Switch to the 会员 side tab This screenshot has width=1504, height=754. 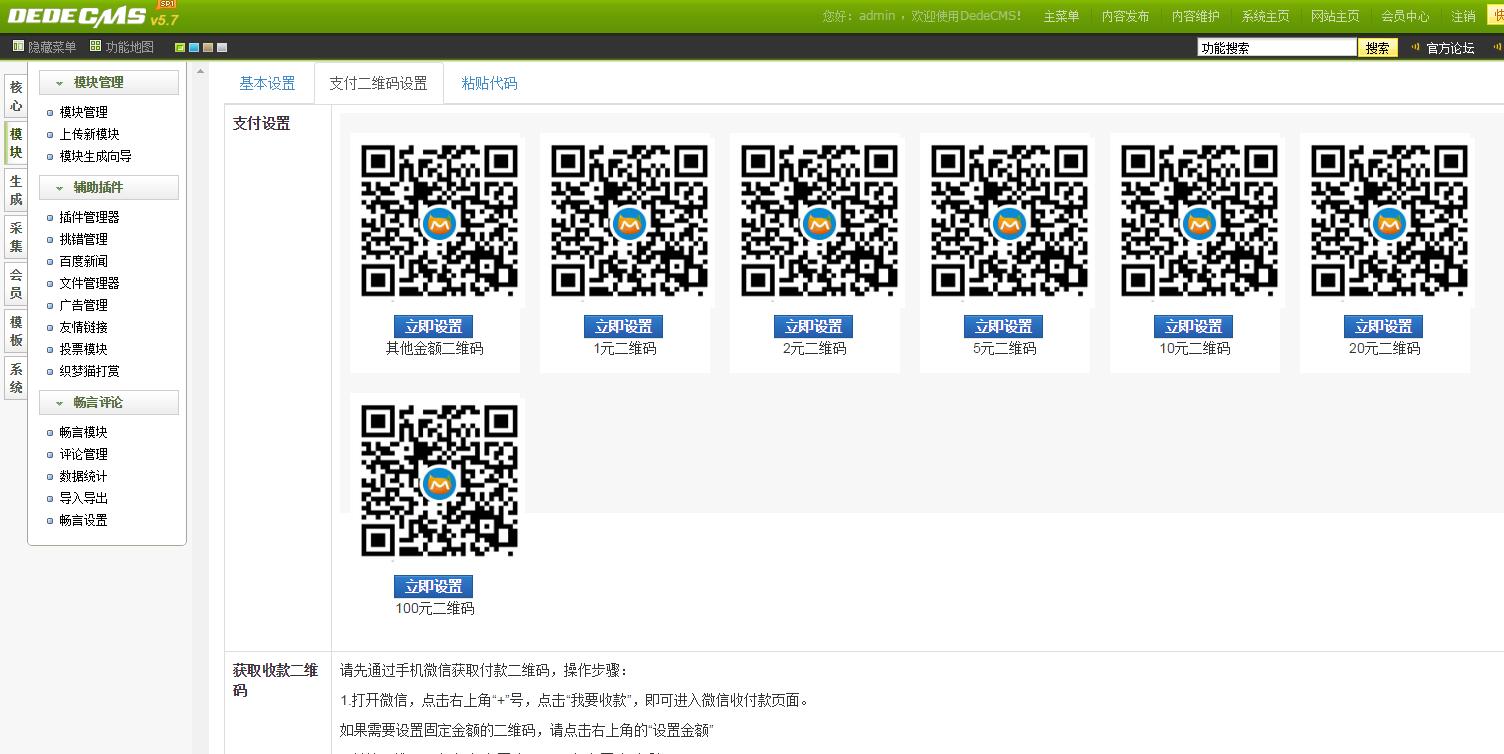coord(15,283)
